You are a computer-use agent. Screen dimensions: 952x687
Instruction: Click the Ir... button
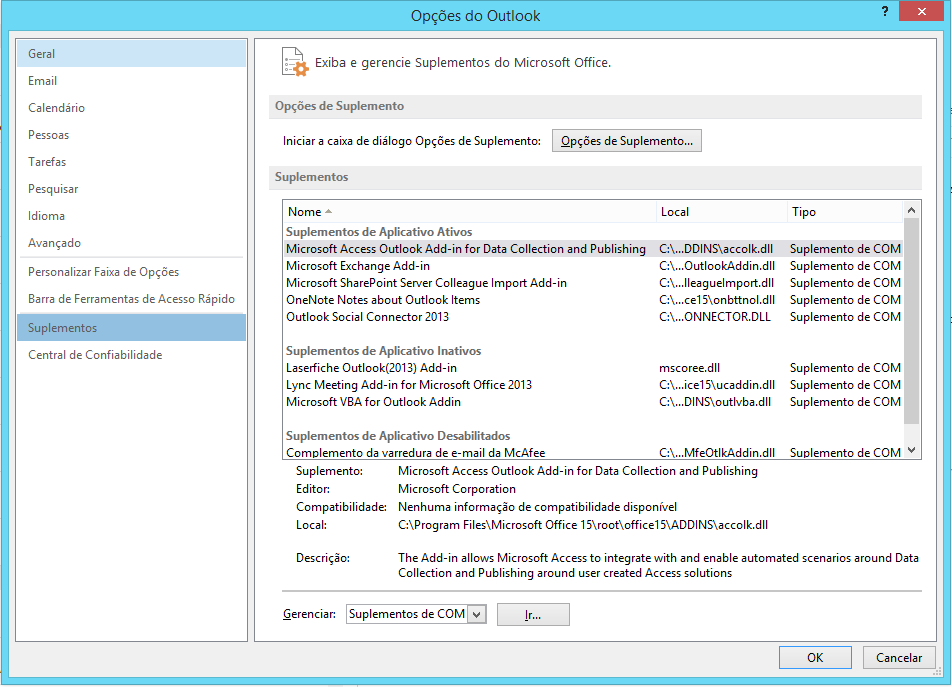[x=533, y=614]
